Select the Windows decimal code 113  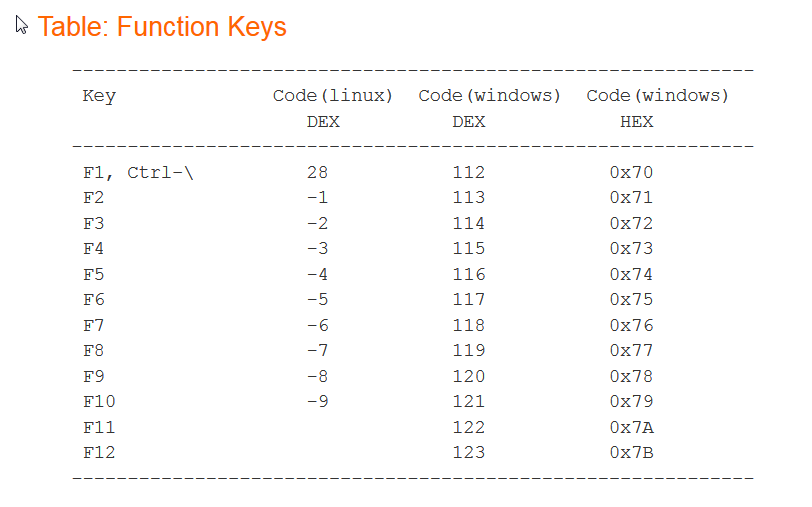pyautogui.click(x=468, y=197)
